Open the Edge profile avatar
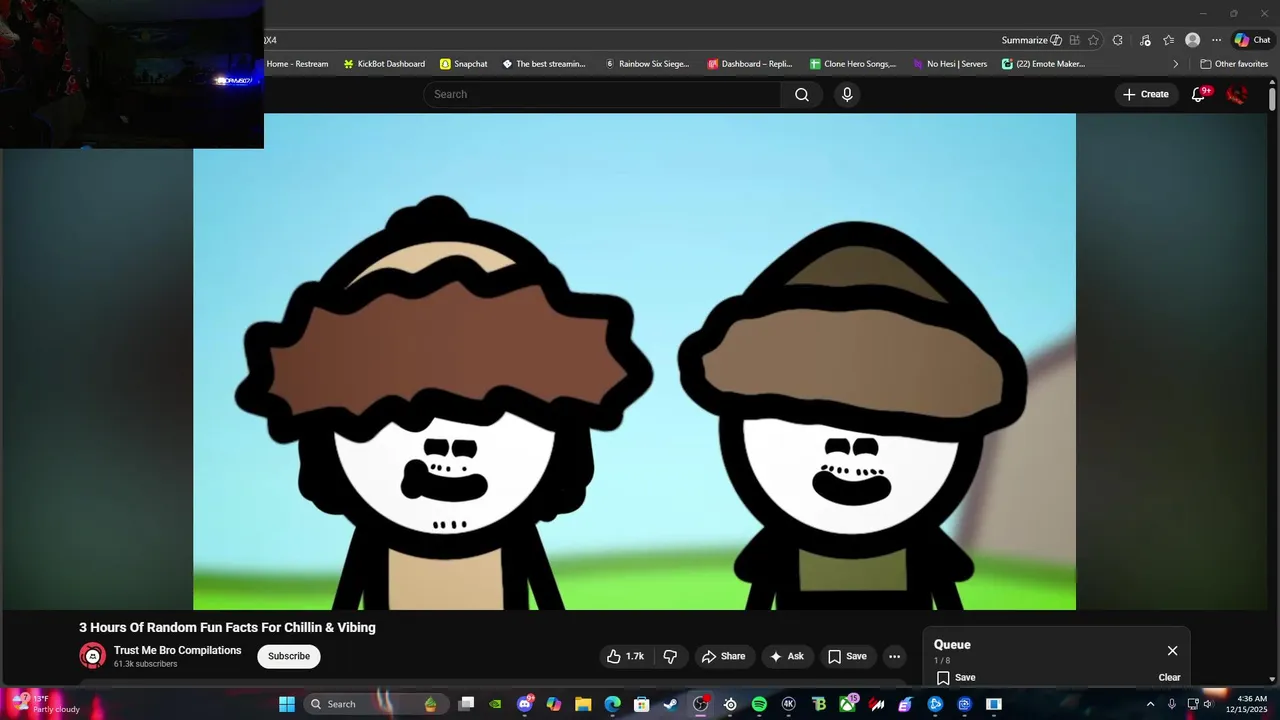Screen dimensions: 1280x720 (x=1192, y=40)
